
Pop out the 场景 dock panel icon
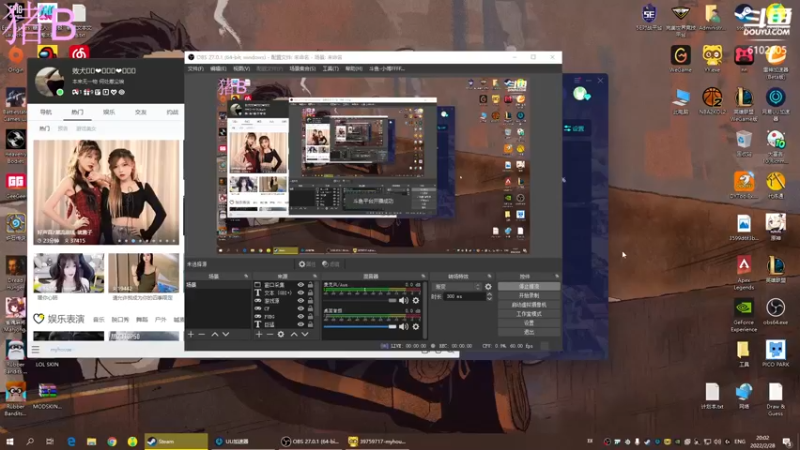click(246, 276)
